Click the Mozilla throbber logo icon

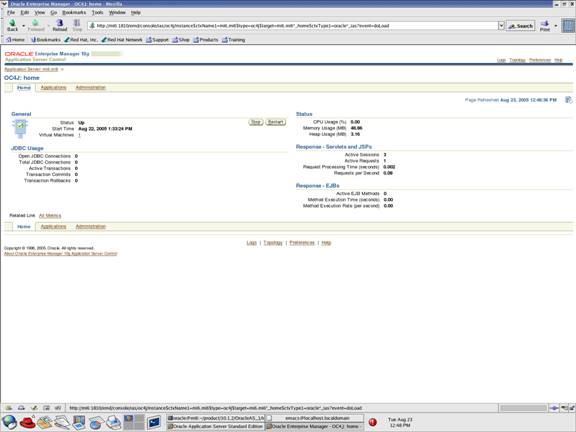pos(568,26)
